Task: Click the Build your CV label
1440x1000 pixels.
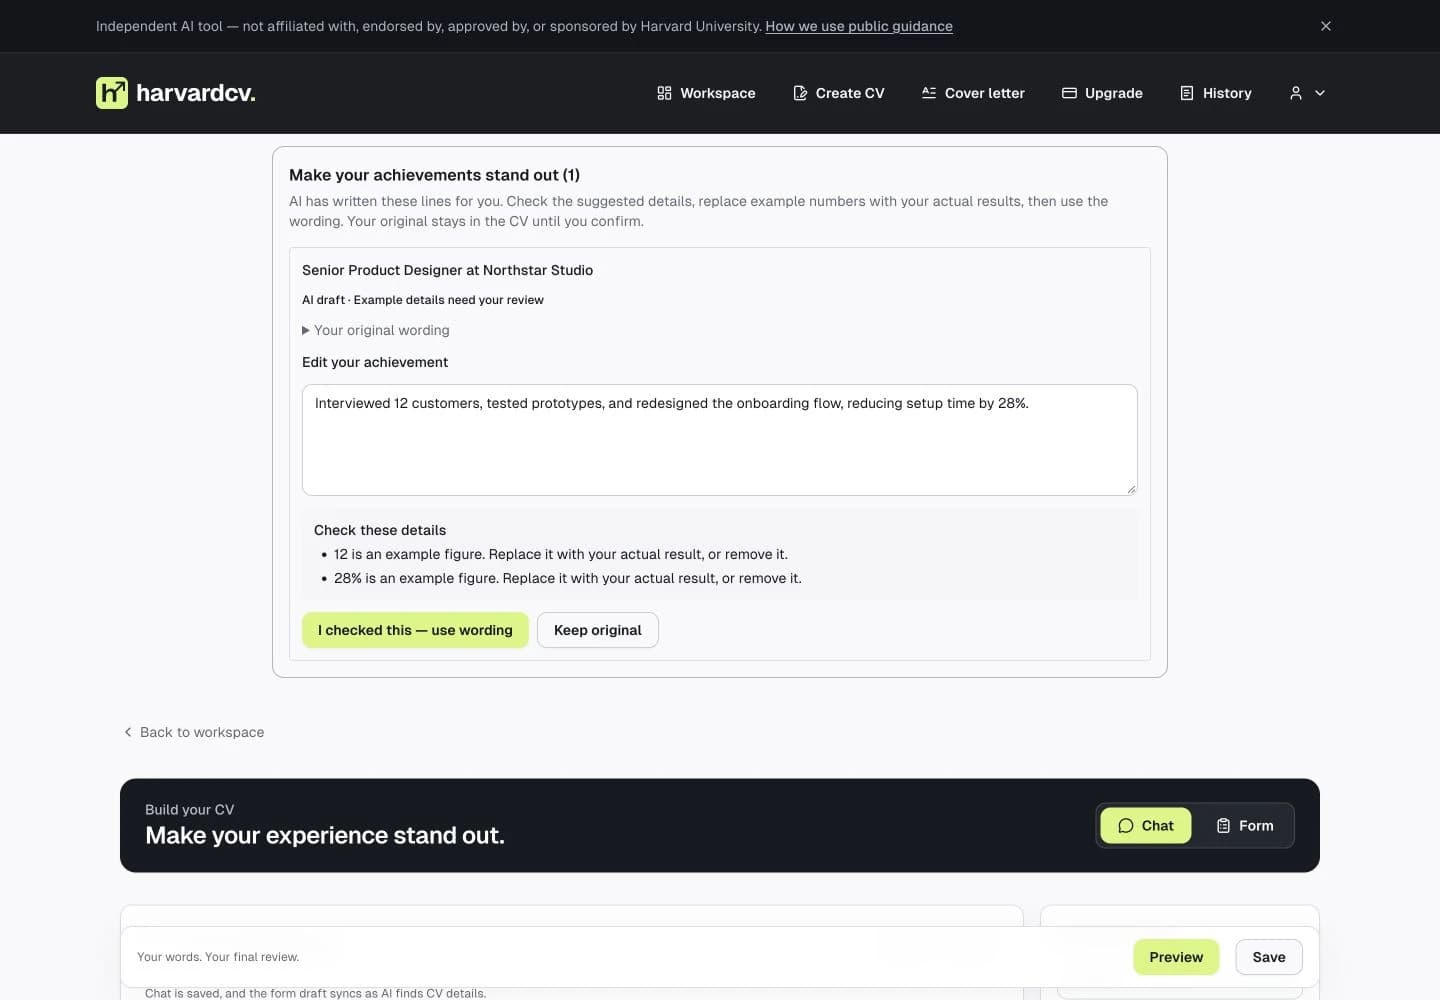Action: (190, 810)
